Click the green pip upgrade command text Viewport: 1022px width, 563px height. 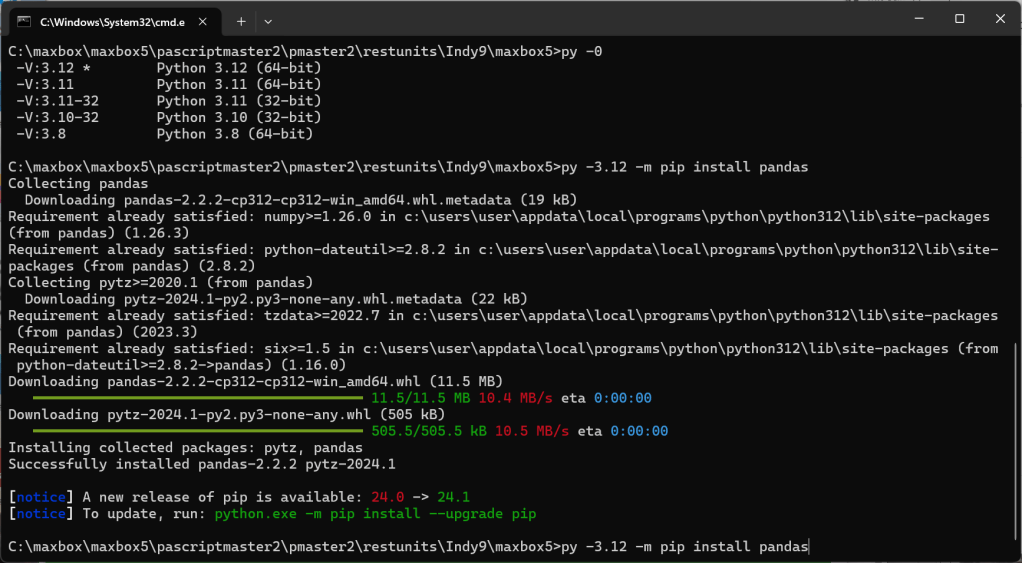pyautogui.click(x=375, y=514)
